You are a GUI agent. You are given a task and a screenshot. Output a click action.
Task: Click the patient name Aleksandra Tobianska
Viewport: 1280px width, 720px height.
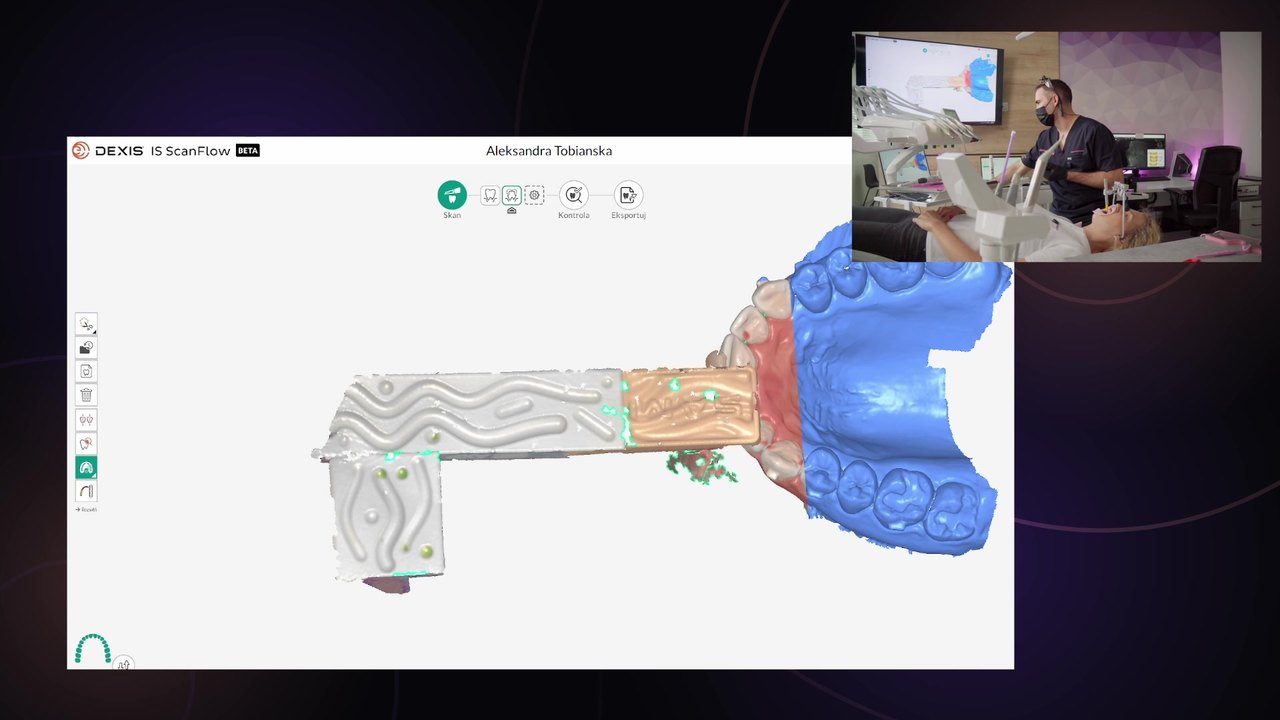[549, 151]
